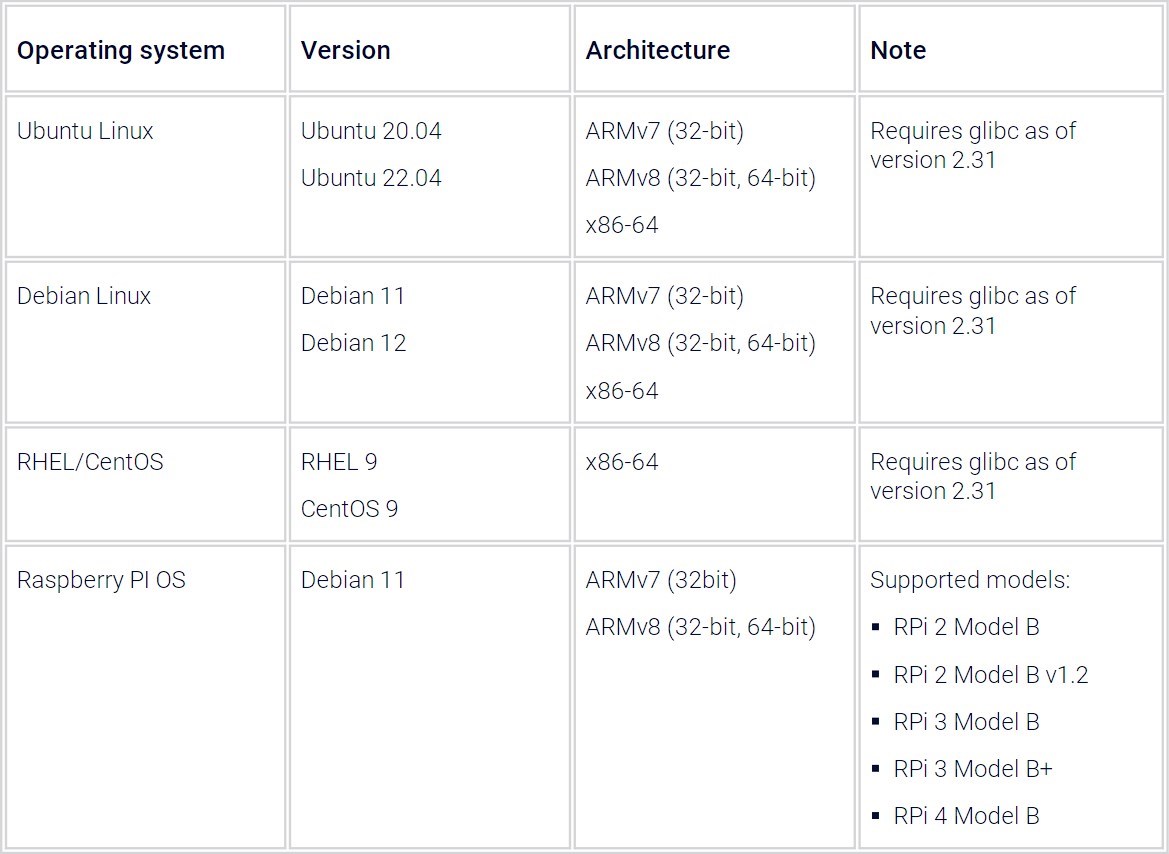Screen dimensions: 1169x854
Task: Click the x86-64 architecture cell for RHEL/CentOS
Action: coord(622,462)
